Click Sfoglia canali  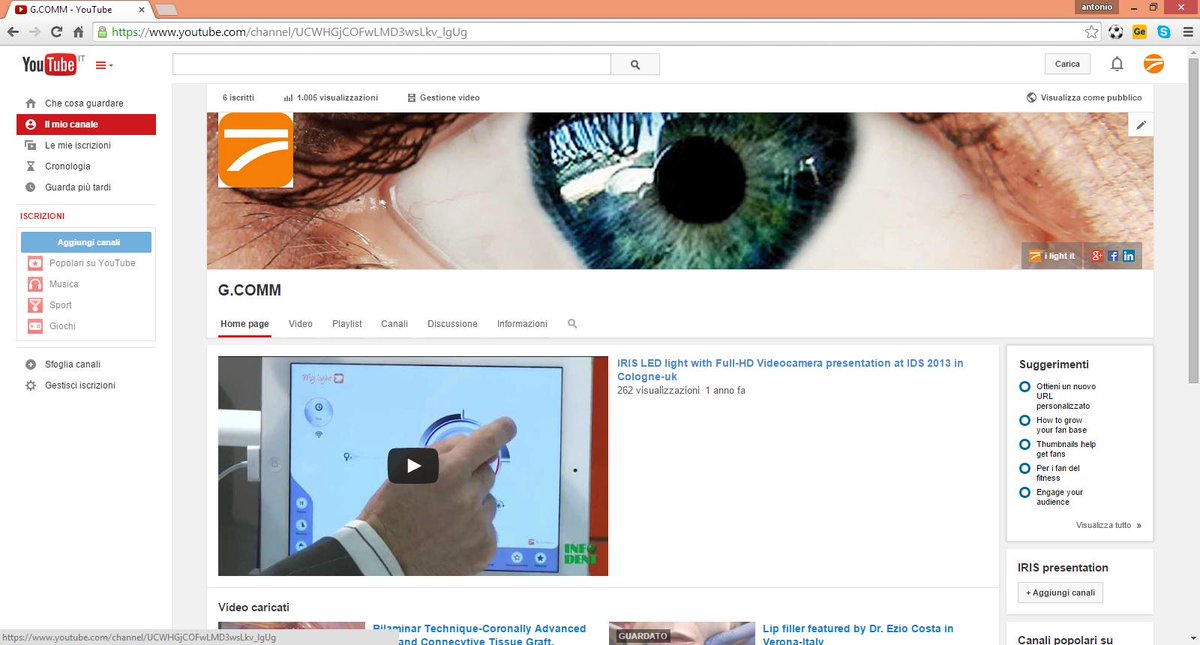(x=73, y=364)
